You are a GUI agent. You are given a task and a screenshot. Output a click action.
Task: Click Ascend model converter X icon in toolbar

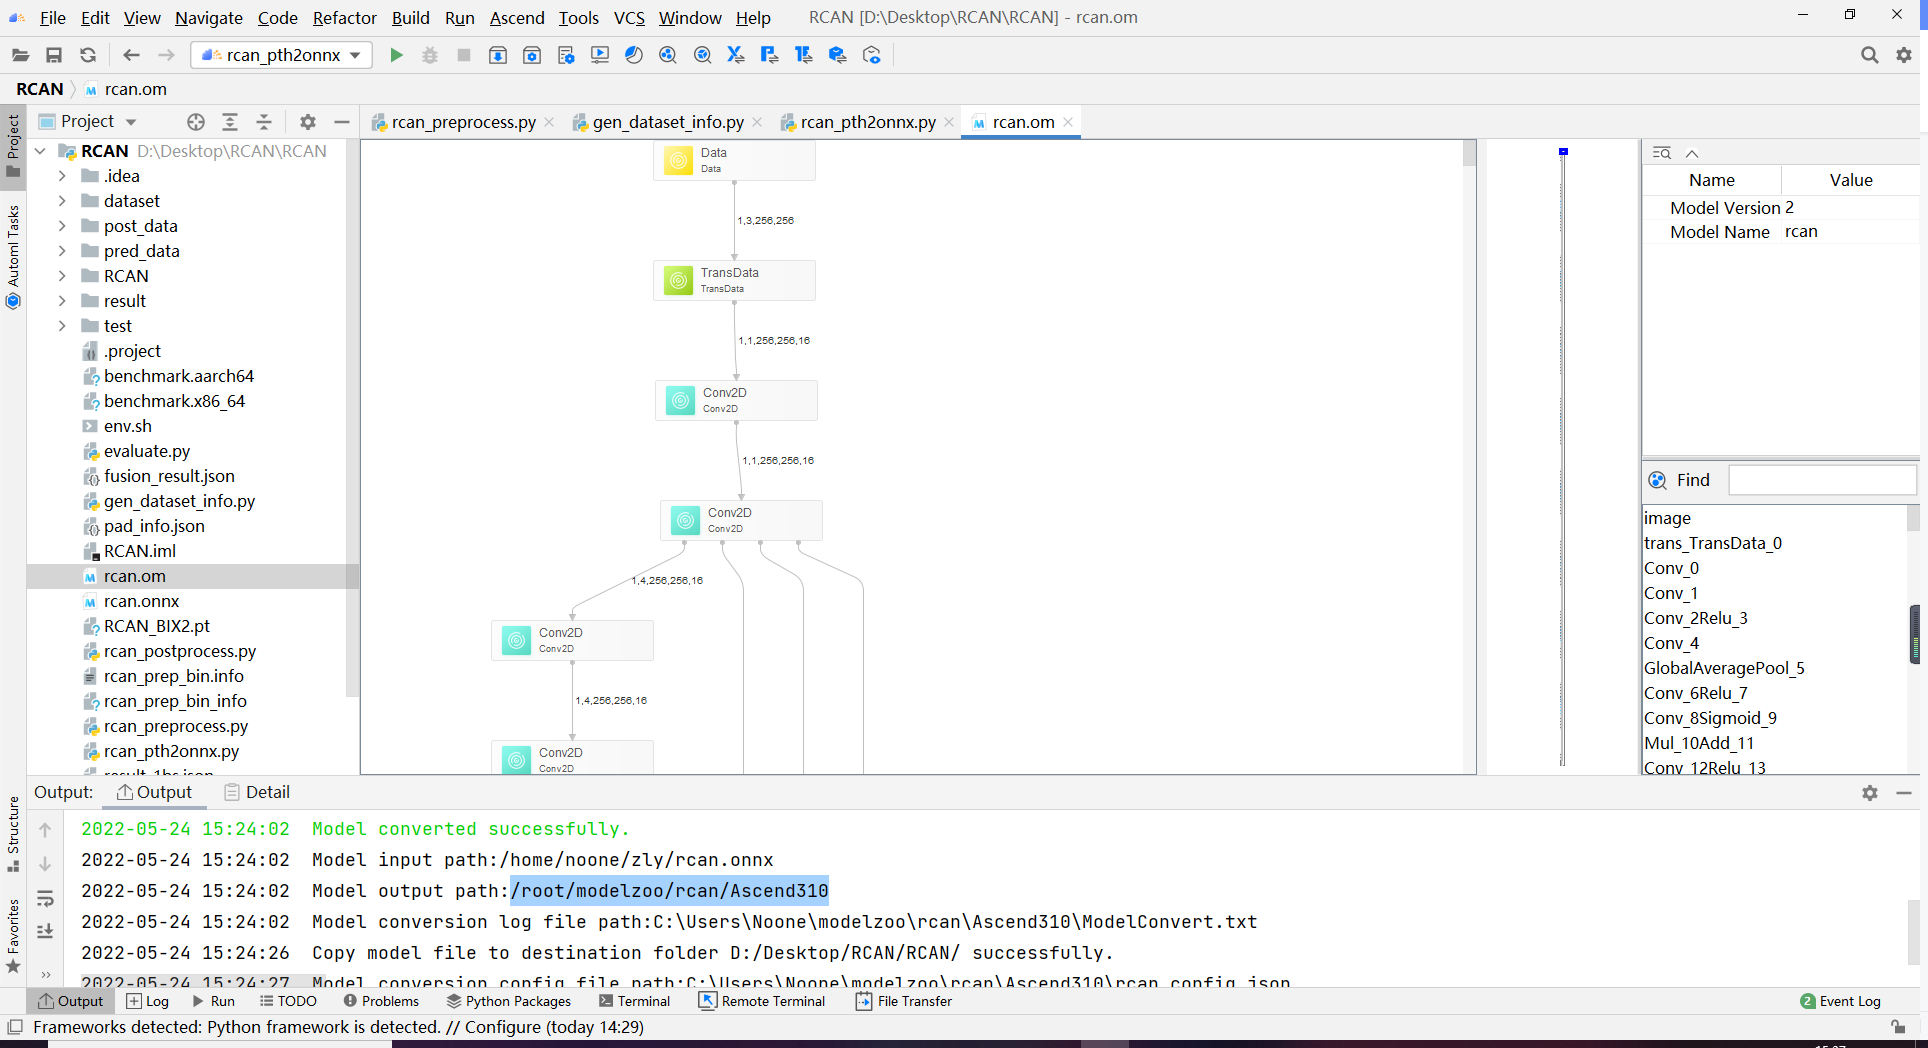pyautogui.click(x=736, y=55)
